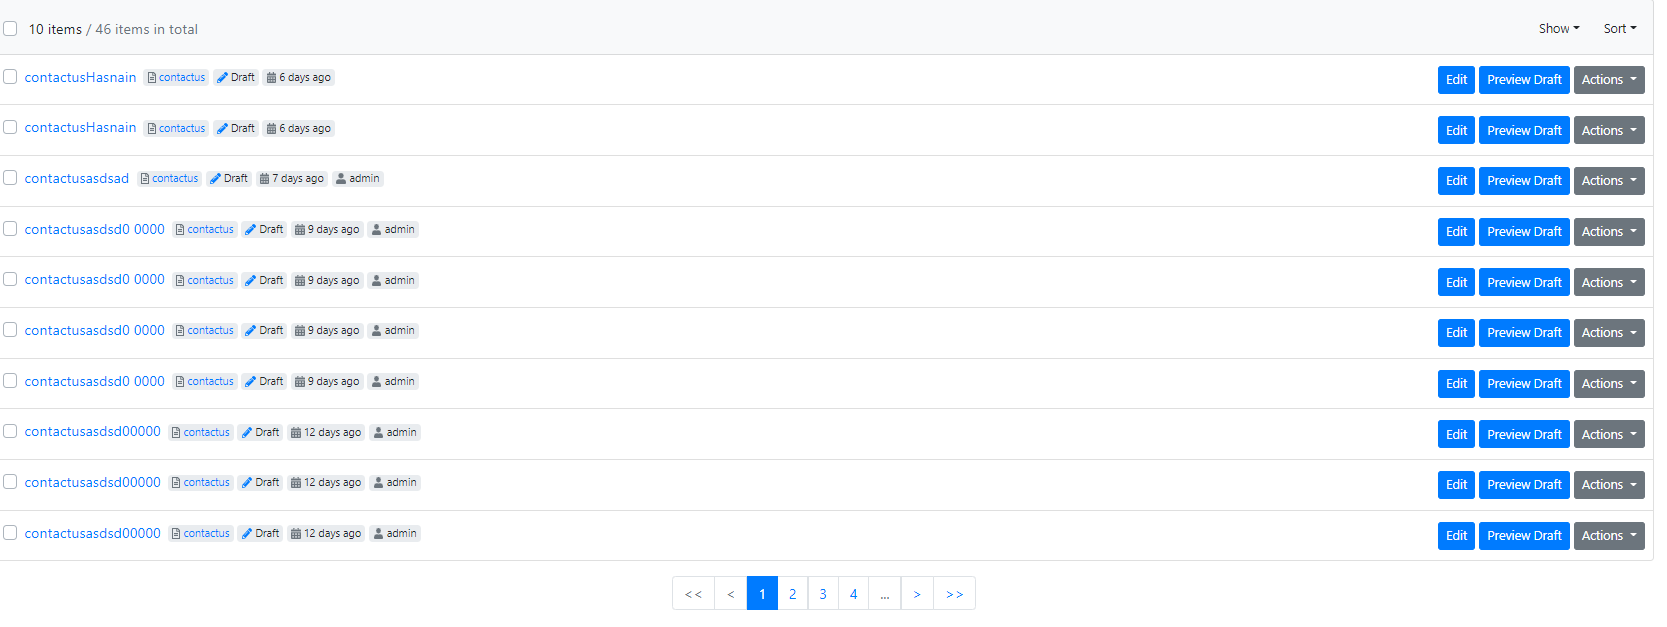
Task: Open the first contactusasdsd00000 title link
Action: (93, 431)
